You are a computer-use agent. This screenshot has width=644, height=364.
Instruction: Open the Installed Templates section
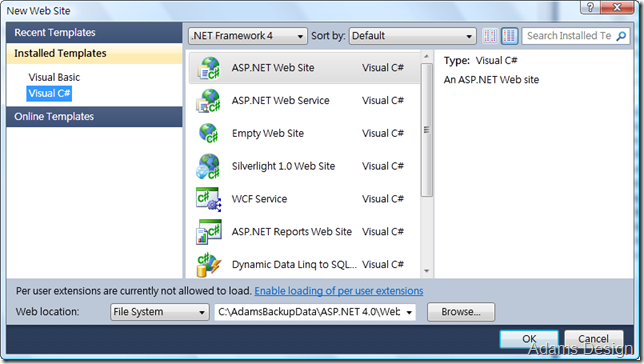click(x=94, y=53)
